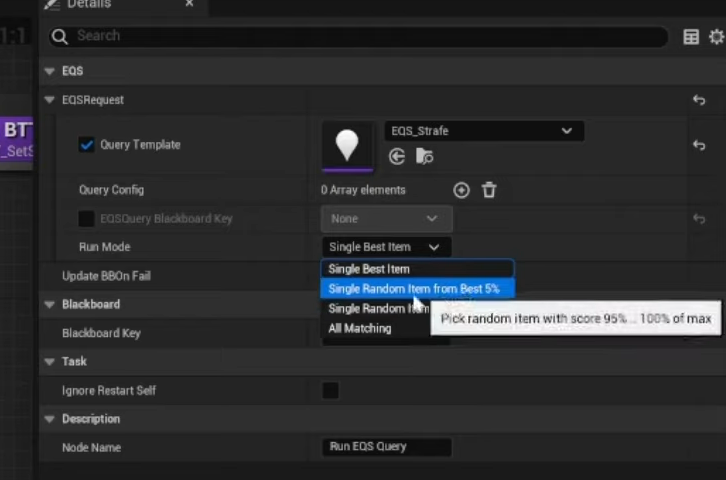The width and height of the screenshot is (726, 480).
Task: Choose Single Random Item from Best 5%
Action: tap(414, 289)
